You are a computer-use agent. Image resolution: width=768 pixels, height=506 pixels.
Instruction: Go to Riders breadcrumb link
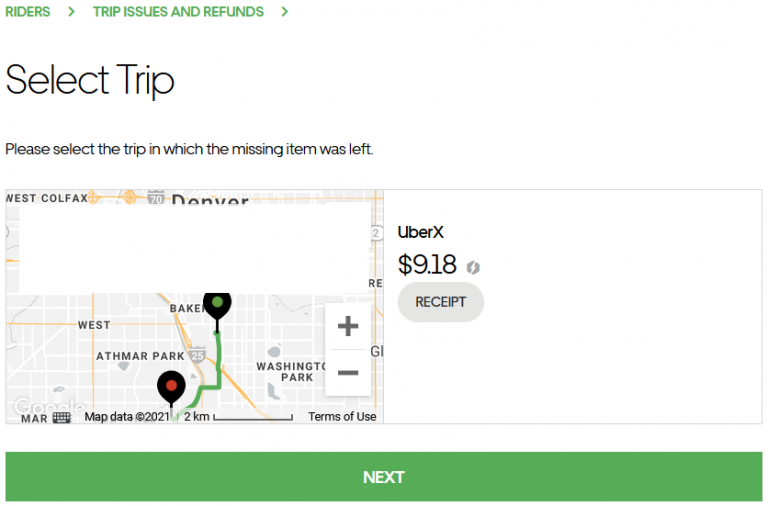[x=27, y=12]
